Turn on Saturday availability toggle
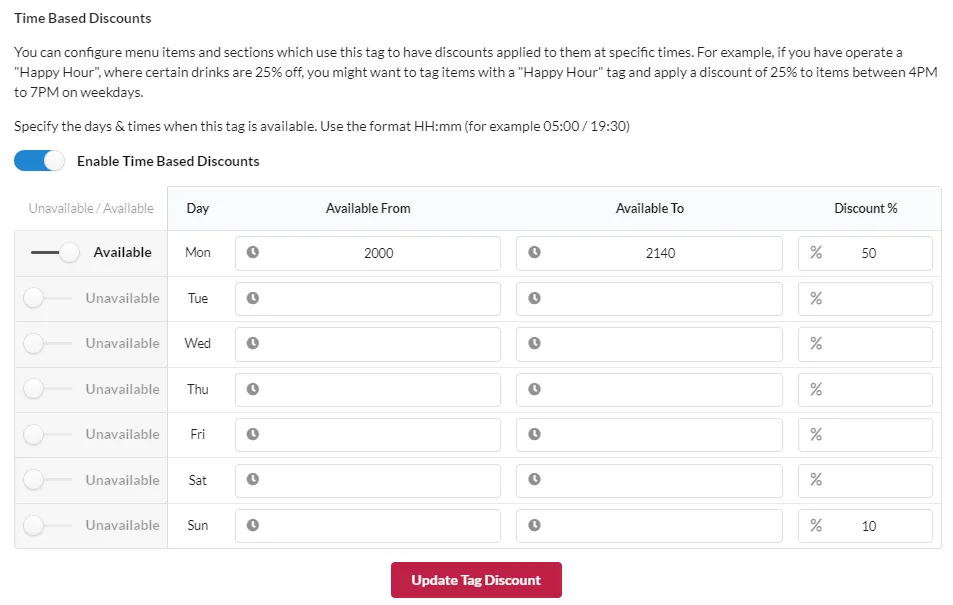The height and width of the screenshot is (605, 953). coord(47,480)
